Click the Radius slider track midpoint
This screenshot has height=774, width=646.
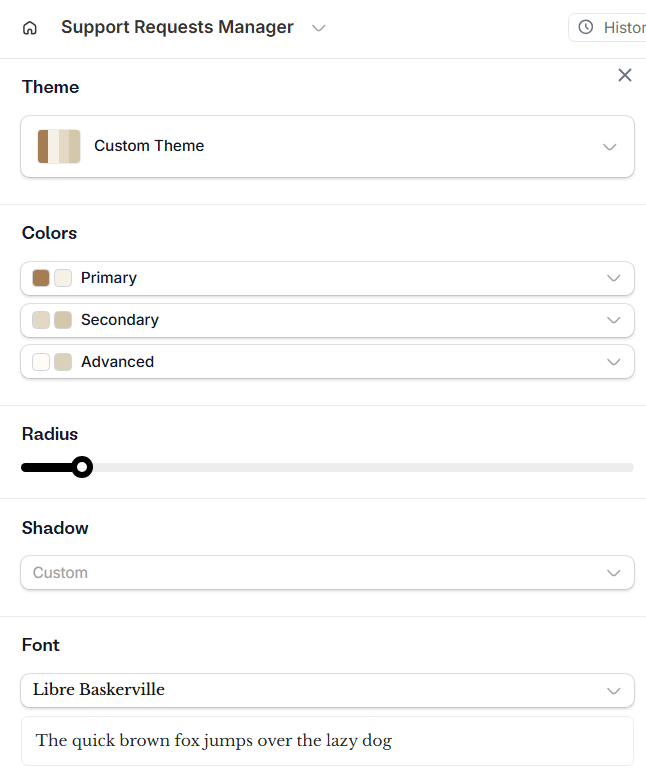pyautogui.click(x=327, y=467)
